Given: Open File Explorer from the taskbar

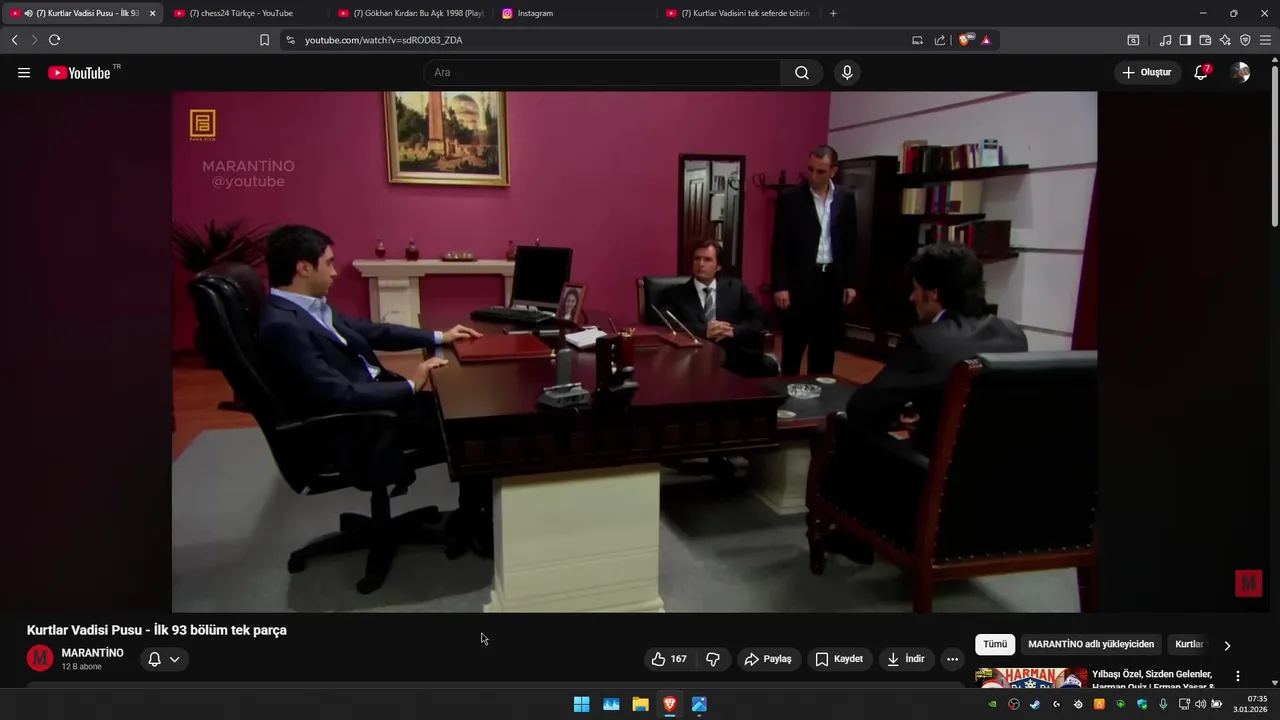Looking at the screenshot, I should tap(640, 704).
